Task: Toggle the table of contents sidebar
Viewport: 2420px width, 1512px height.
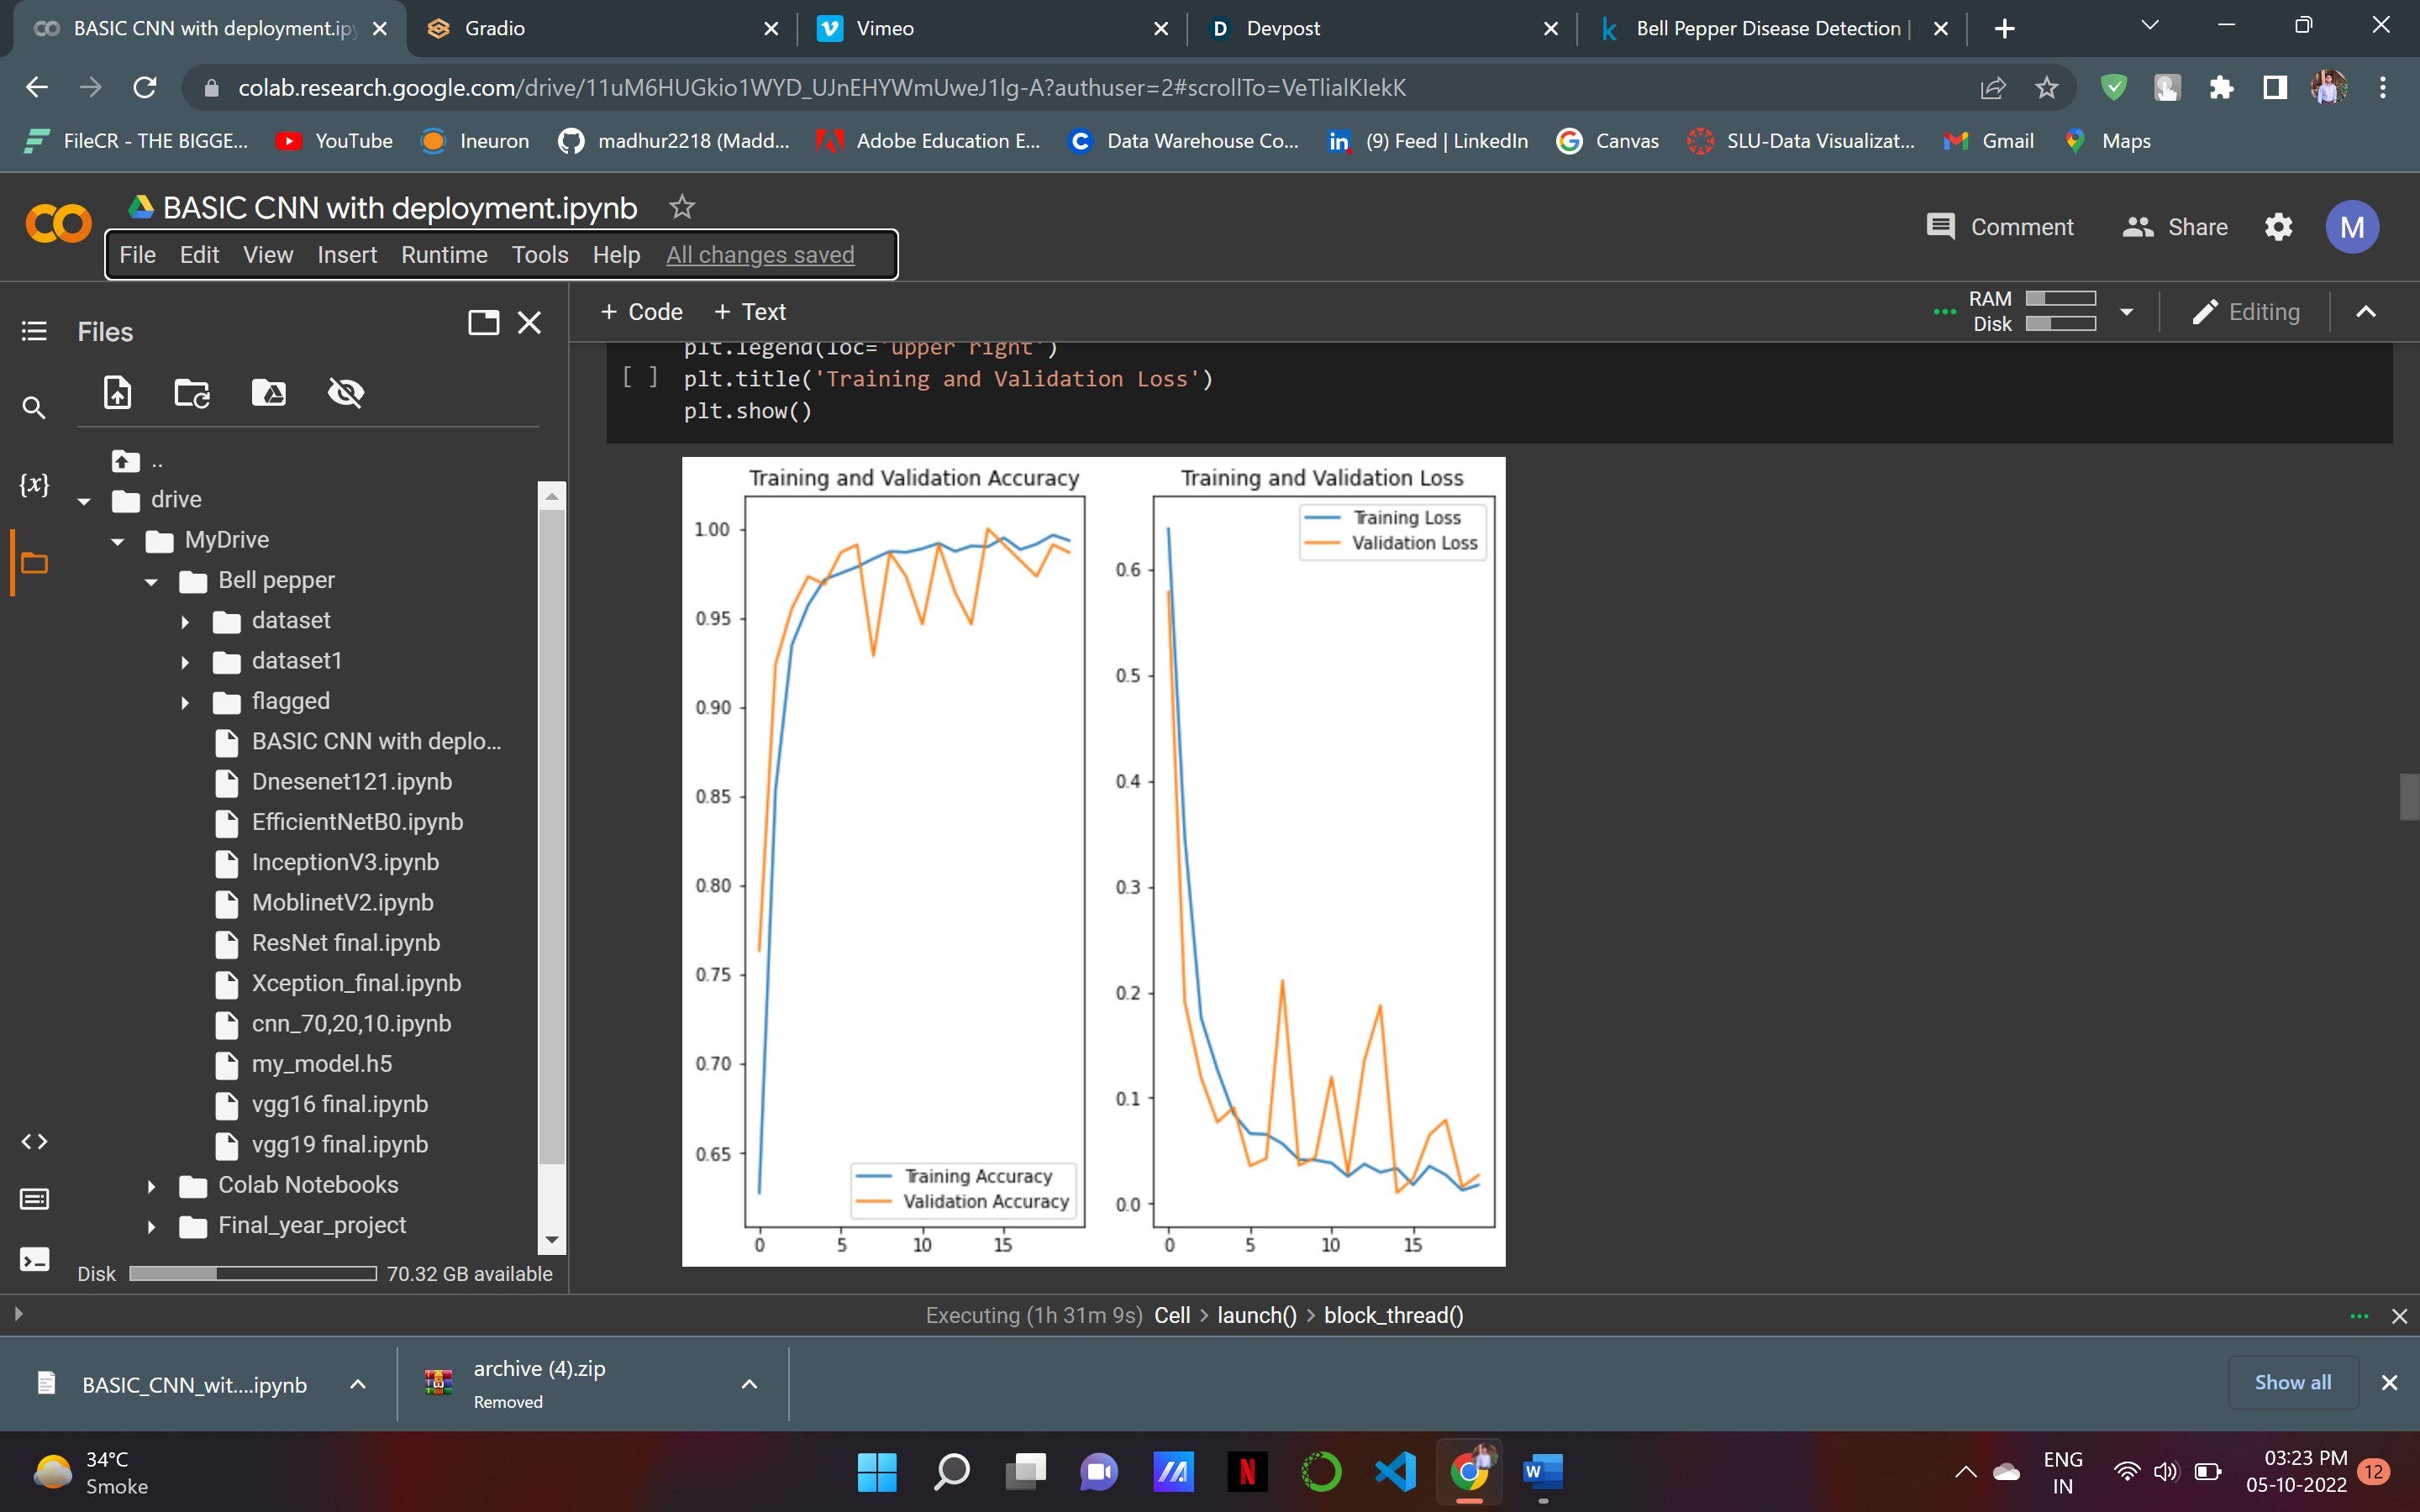Action: [34, 331]
